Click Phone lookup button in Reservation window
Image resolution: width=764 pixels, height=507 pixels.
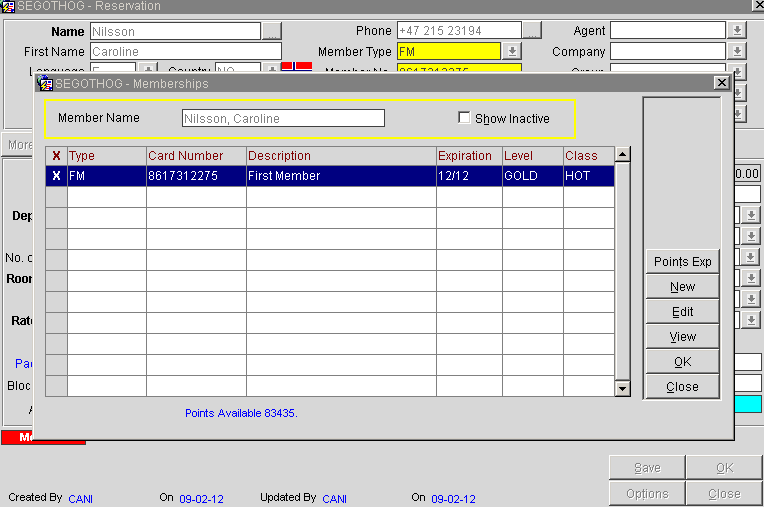point(532,30)
